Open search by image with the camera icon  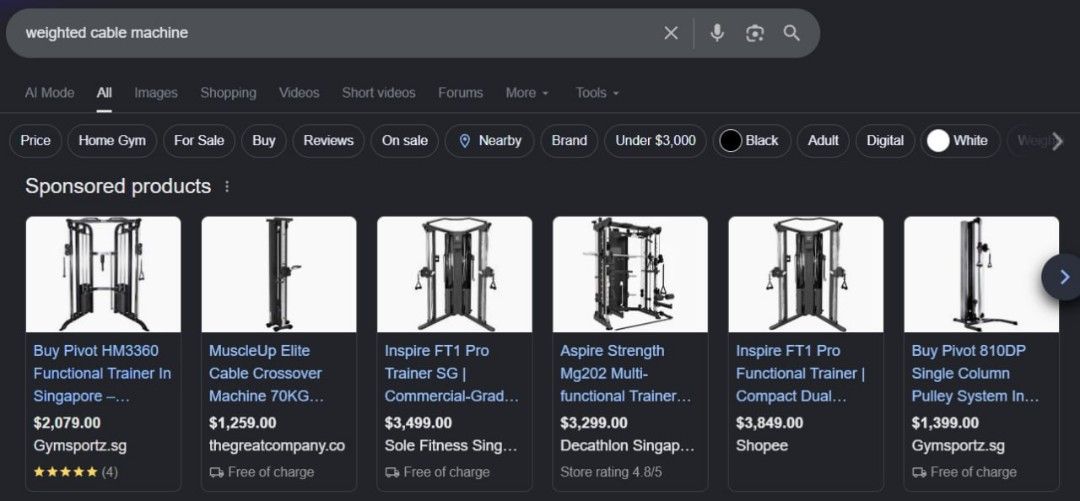coord(755,33)
